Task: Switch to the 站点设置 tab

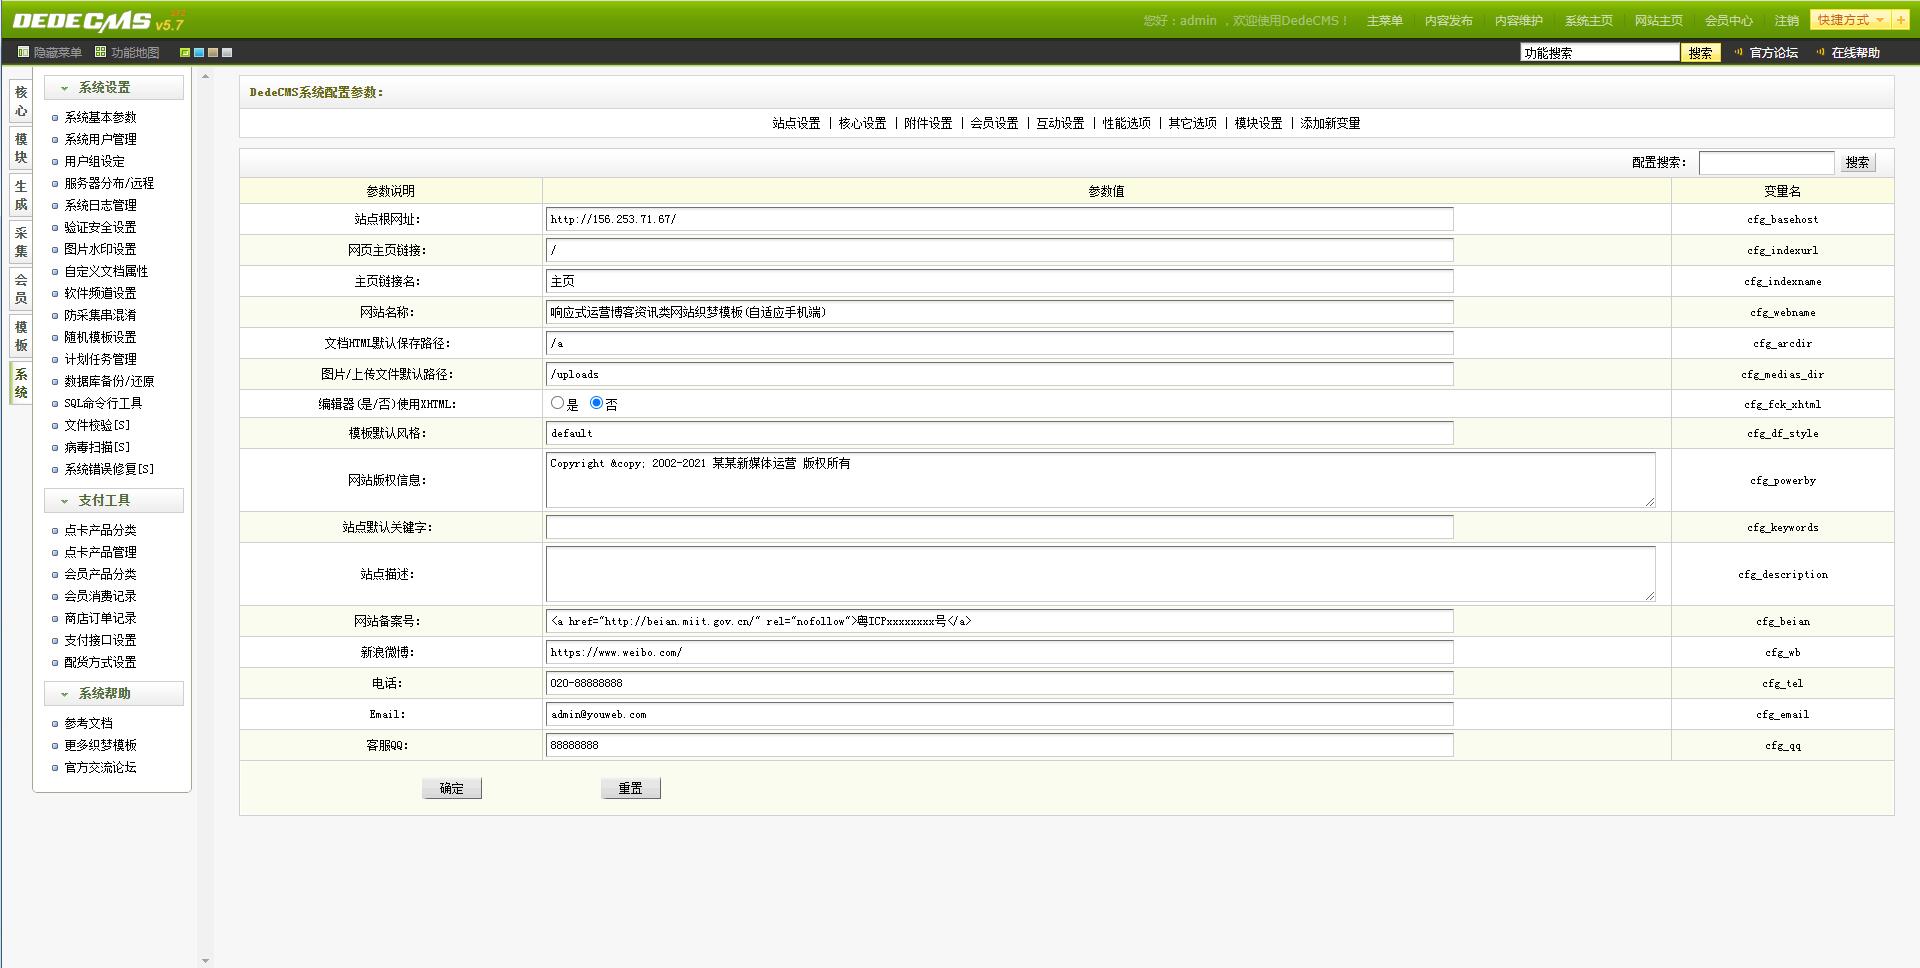Action: coord(796,123)
